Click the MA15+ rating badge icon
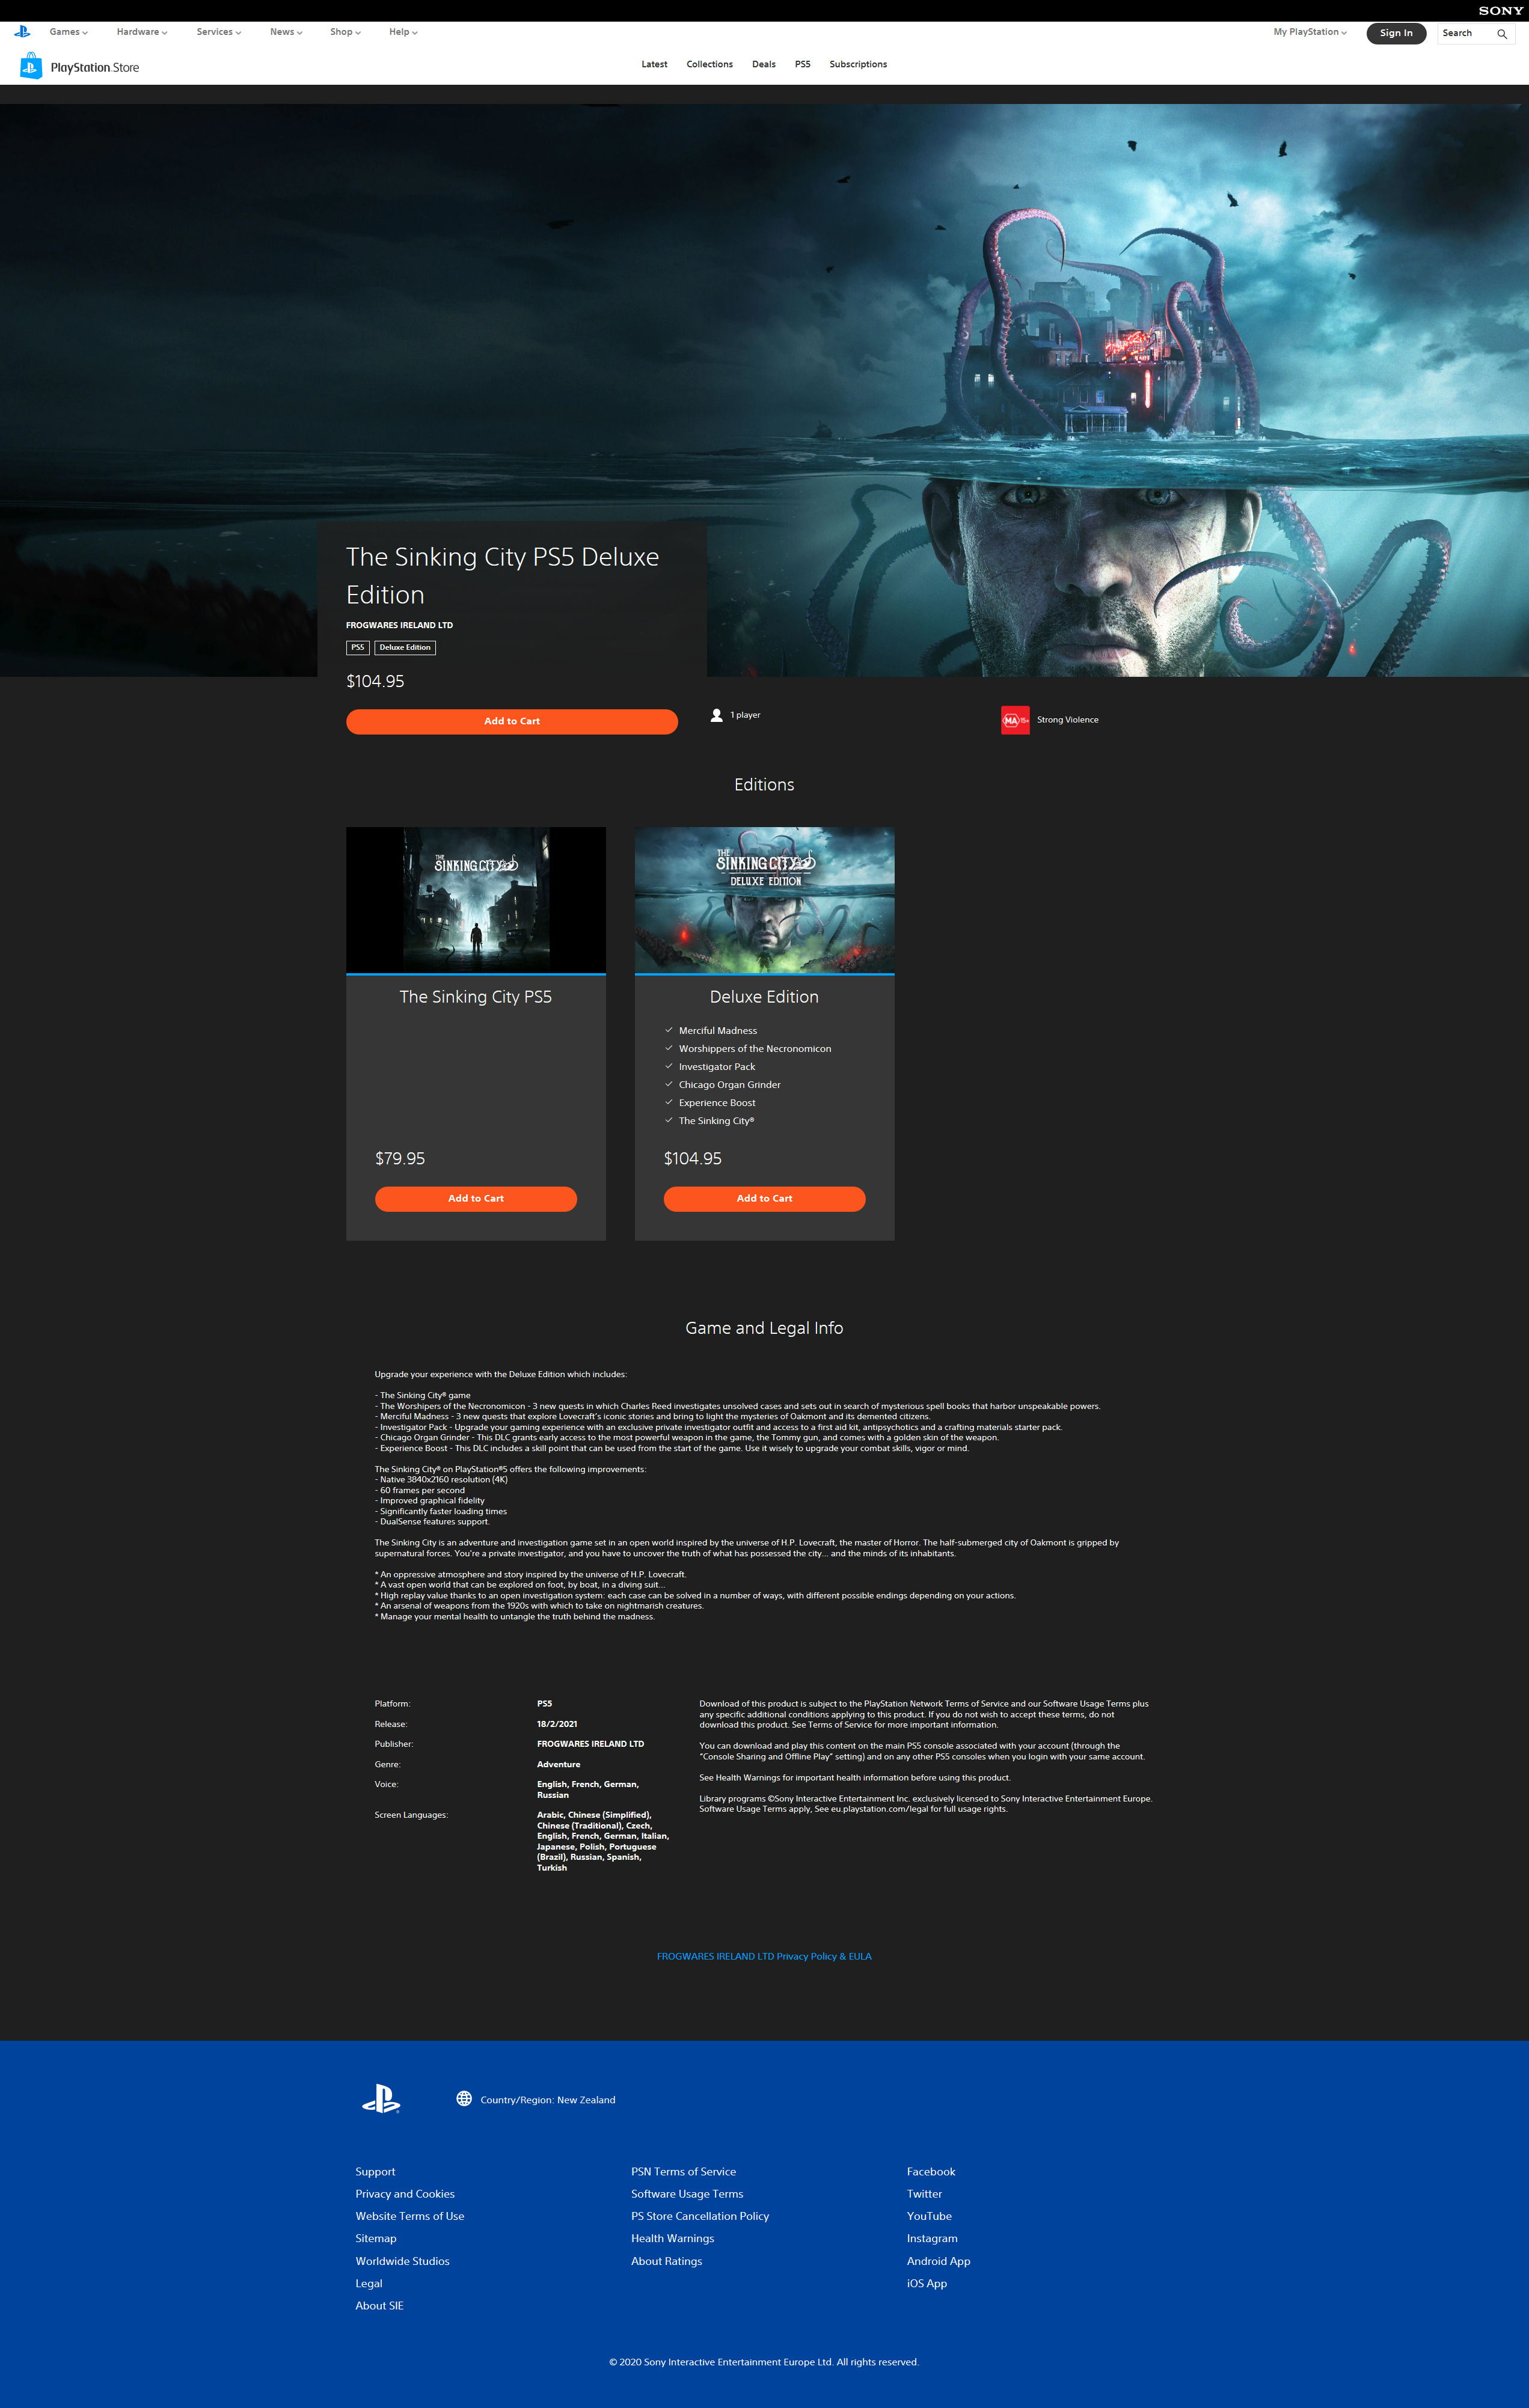The height and width of the screenshot is (2408, 1529). pyautogui.click(x=1014, y=720)
